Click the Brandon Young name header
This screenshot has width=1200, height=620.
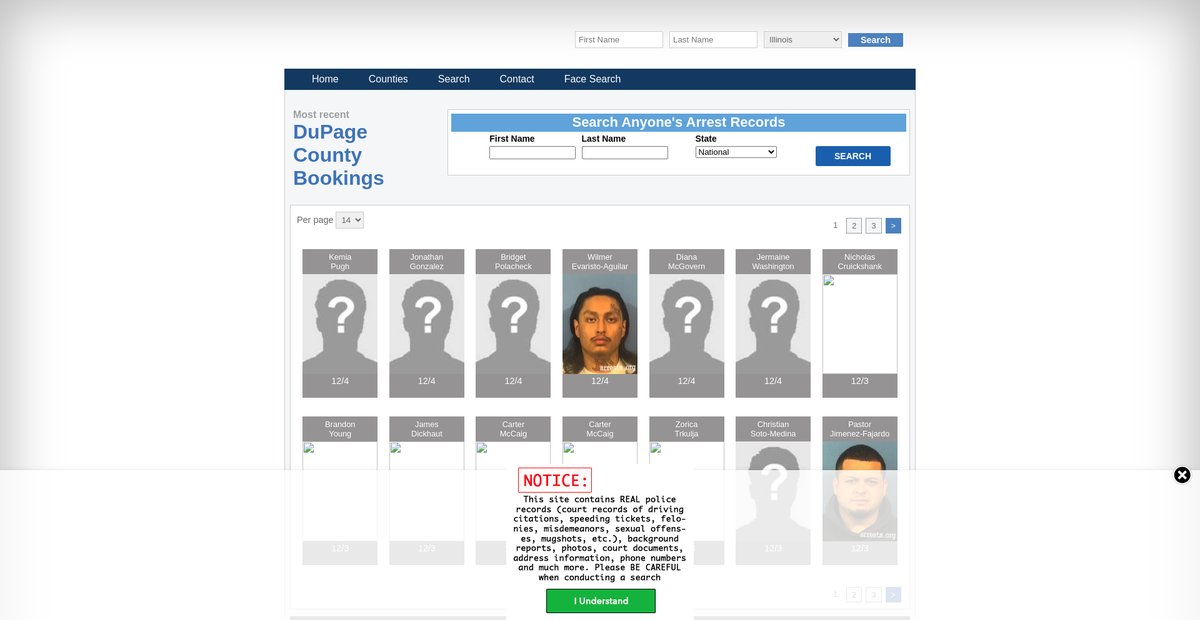pyautogui.click(x=340, y=429)
